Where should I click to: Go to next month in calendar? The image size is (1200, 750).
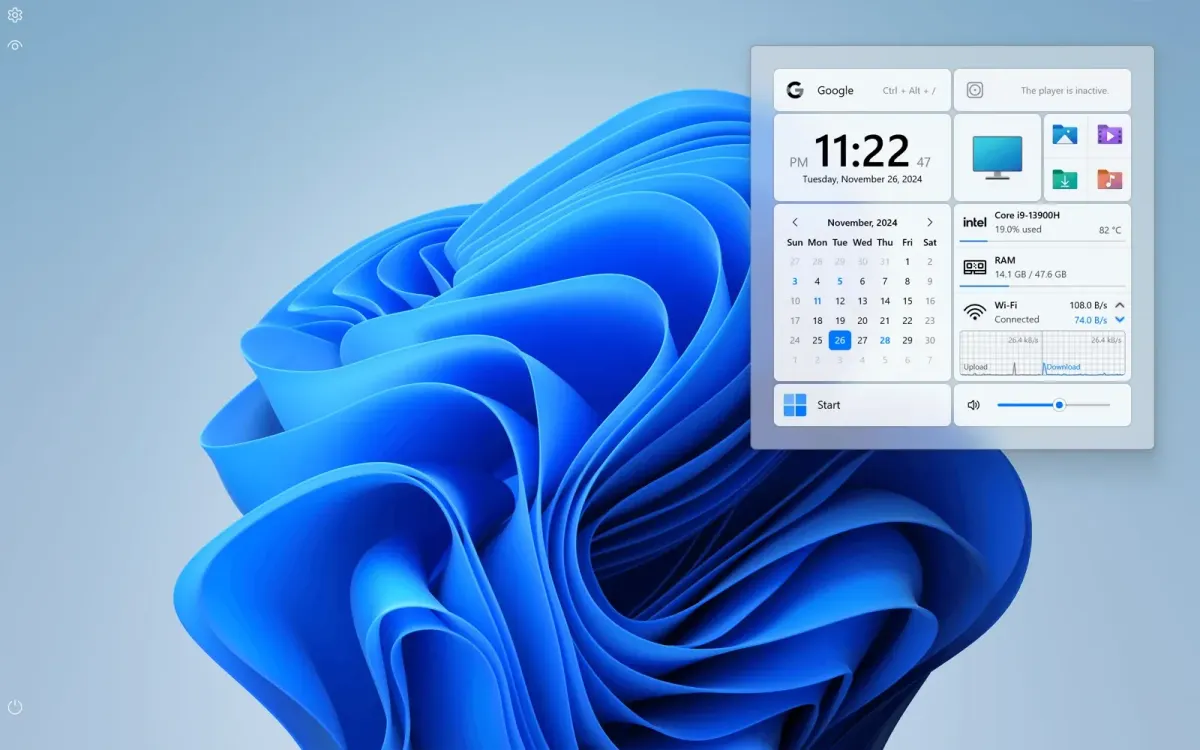930,223
